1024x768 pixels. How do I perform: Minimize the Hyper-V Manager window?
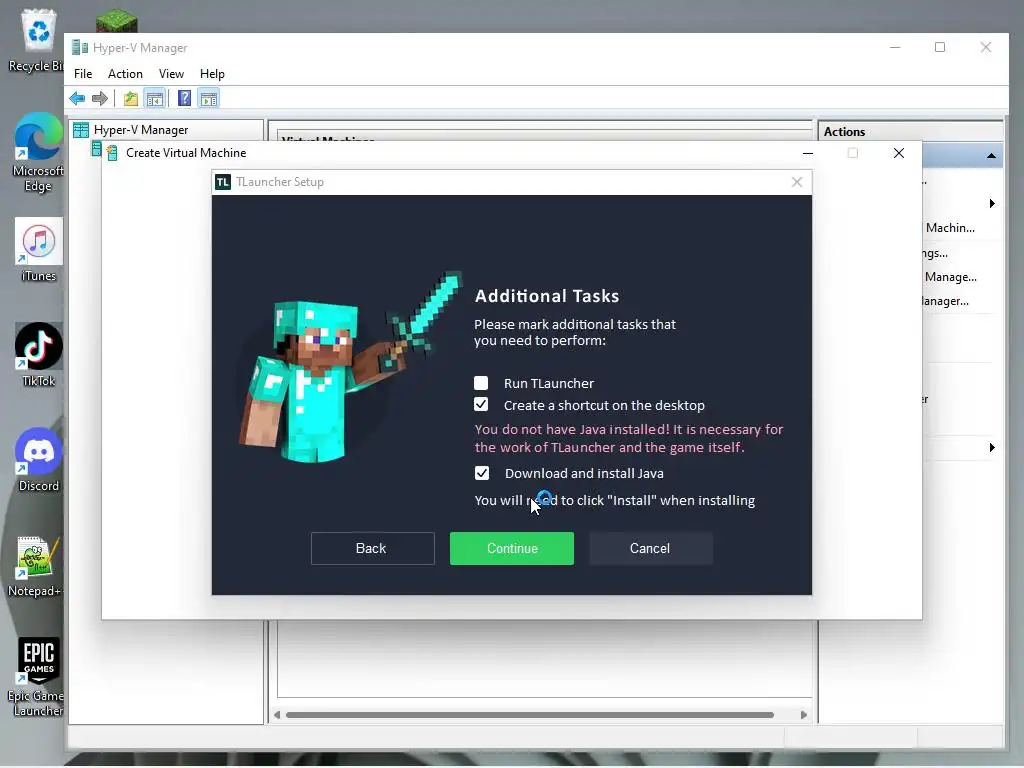(x=895, y=47)
